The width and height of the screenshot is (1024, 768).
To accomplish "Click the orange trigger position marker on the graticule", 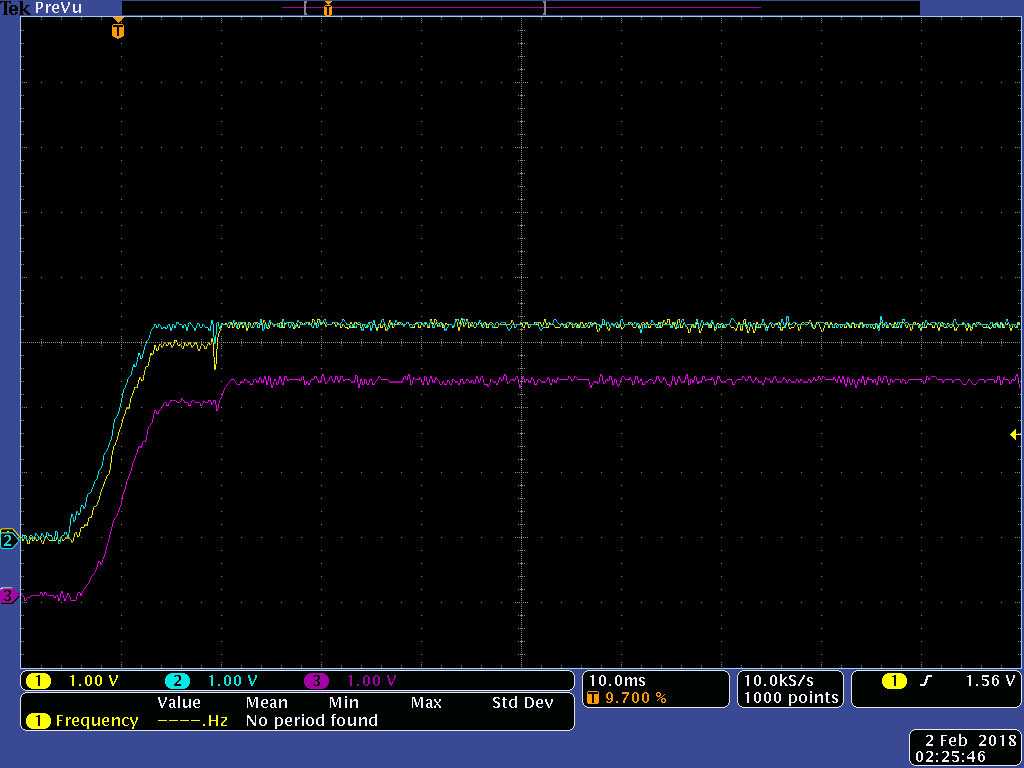I will 118,29.
